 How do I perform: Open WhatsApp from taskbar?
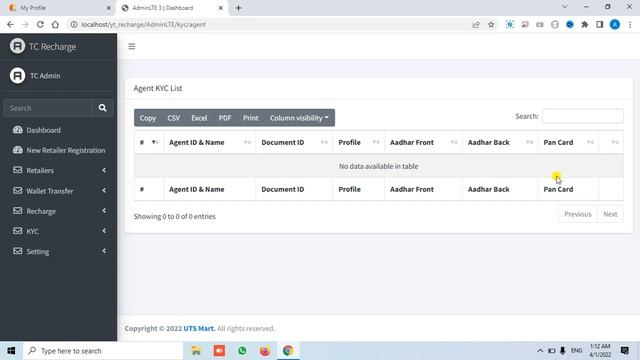click(x=242, y=351)
